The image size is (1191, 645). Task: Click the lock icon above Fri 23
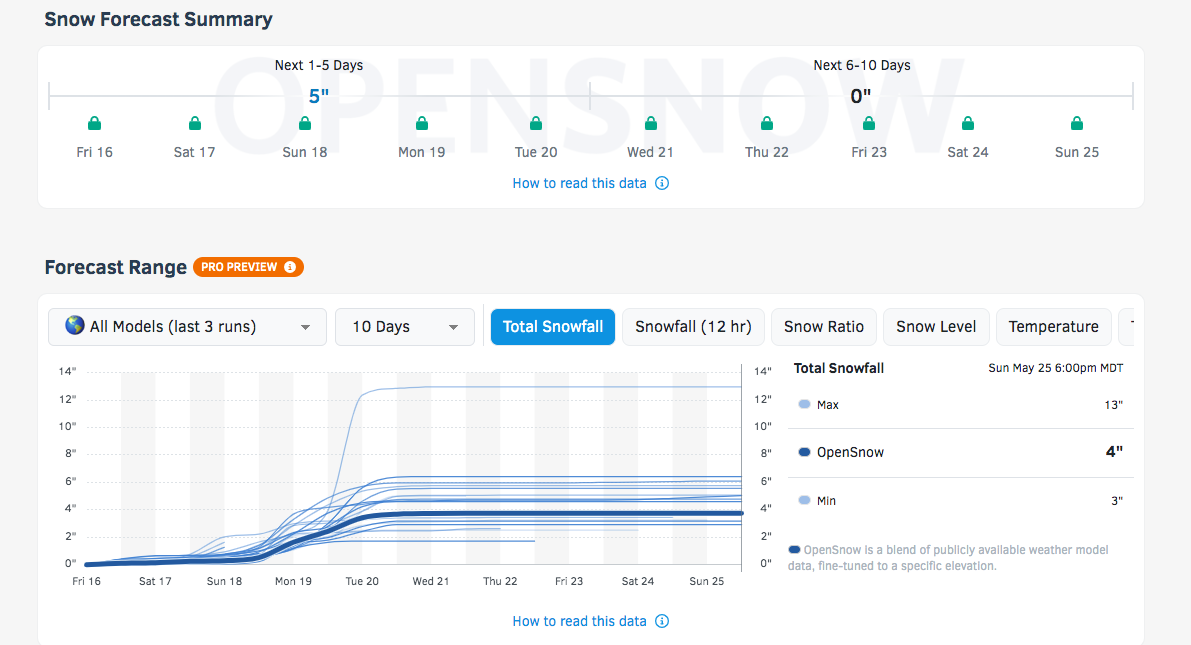869,123
